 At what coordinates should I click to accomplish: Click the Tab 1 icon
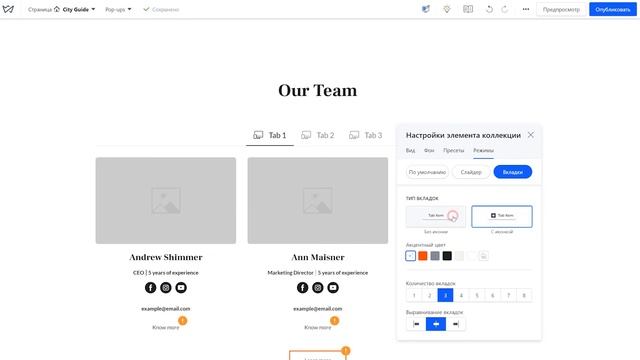258,135
